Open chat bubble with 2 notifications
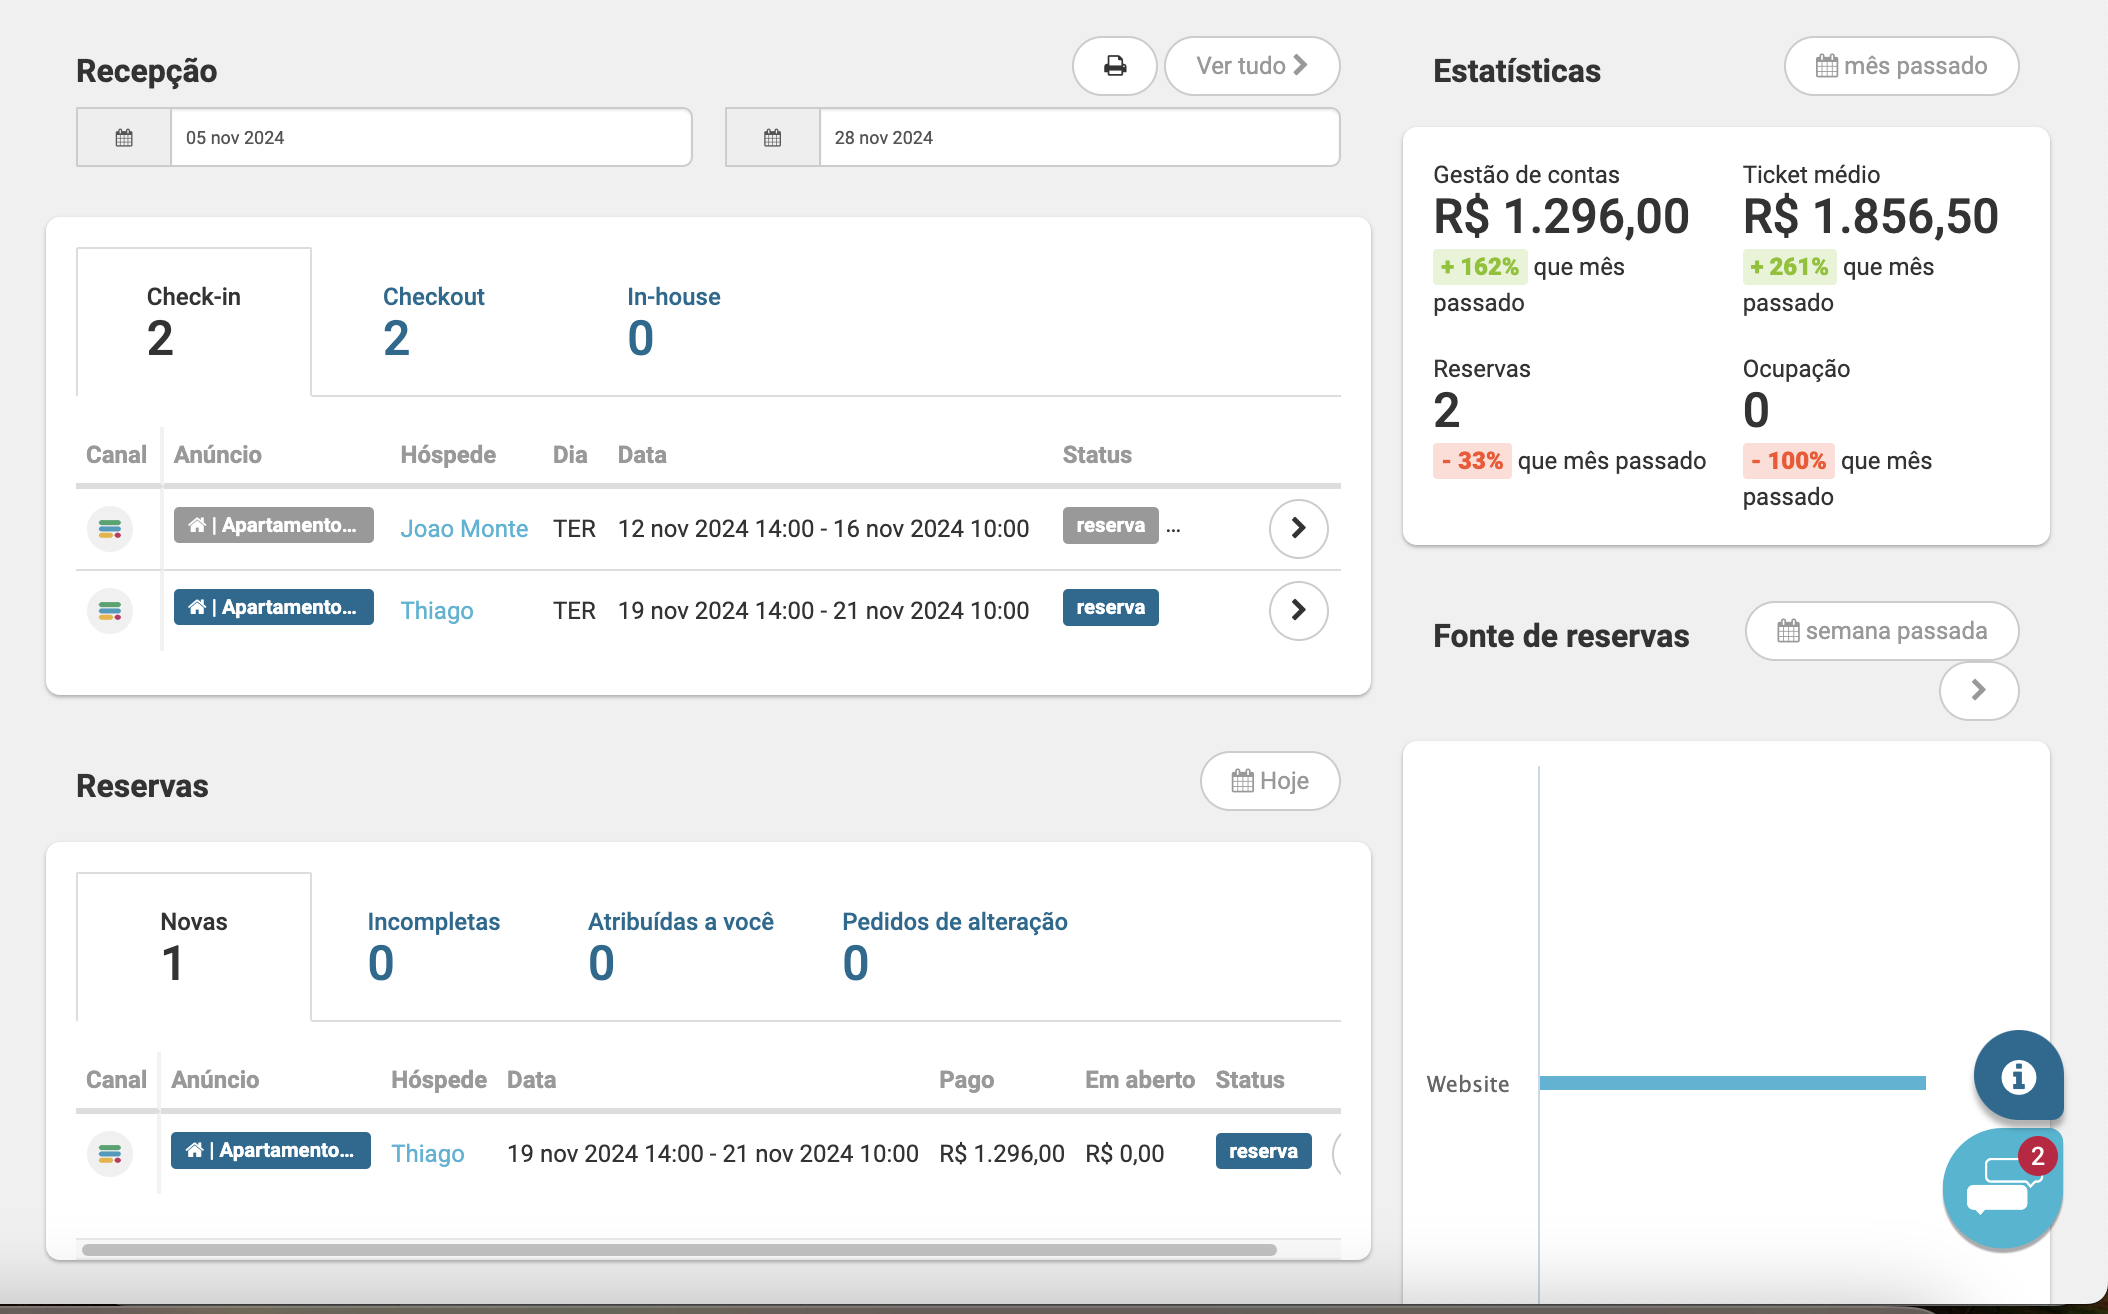The height and width of the screenshot is (1314, 2108). click(x=2001, y=1188)
